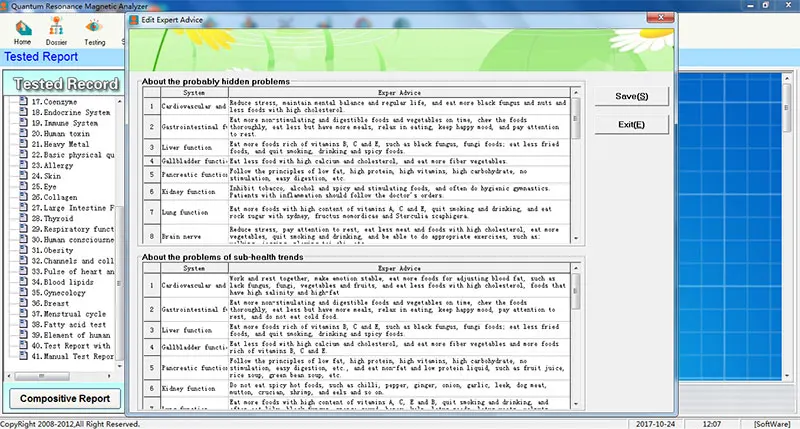The height and width of the screenshot is (429, 800).
Task: Select the Testing eye icon
Action: pos(95,27)
